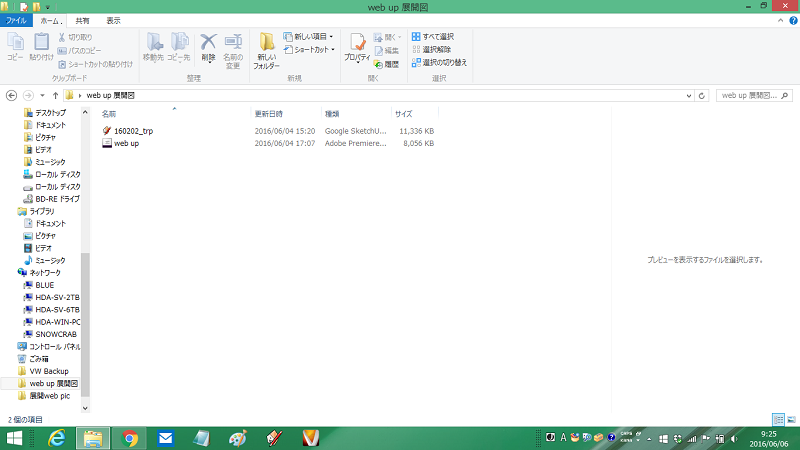Click the search box for web up 展開図
Viewport: 800px width, 450px height.
click(752, 95)
